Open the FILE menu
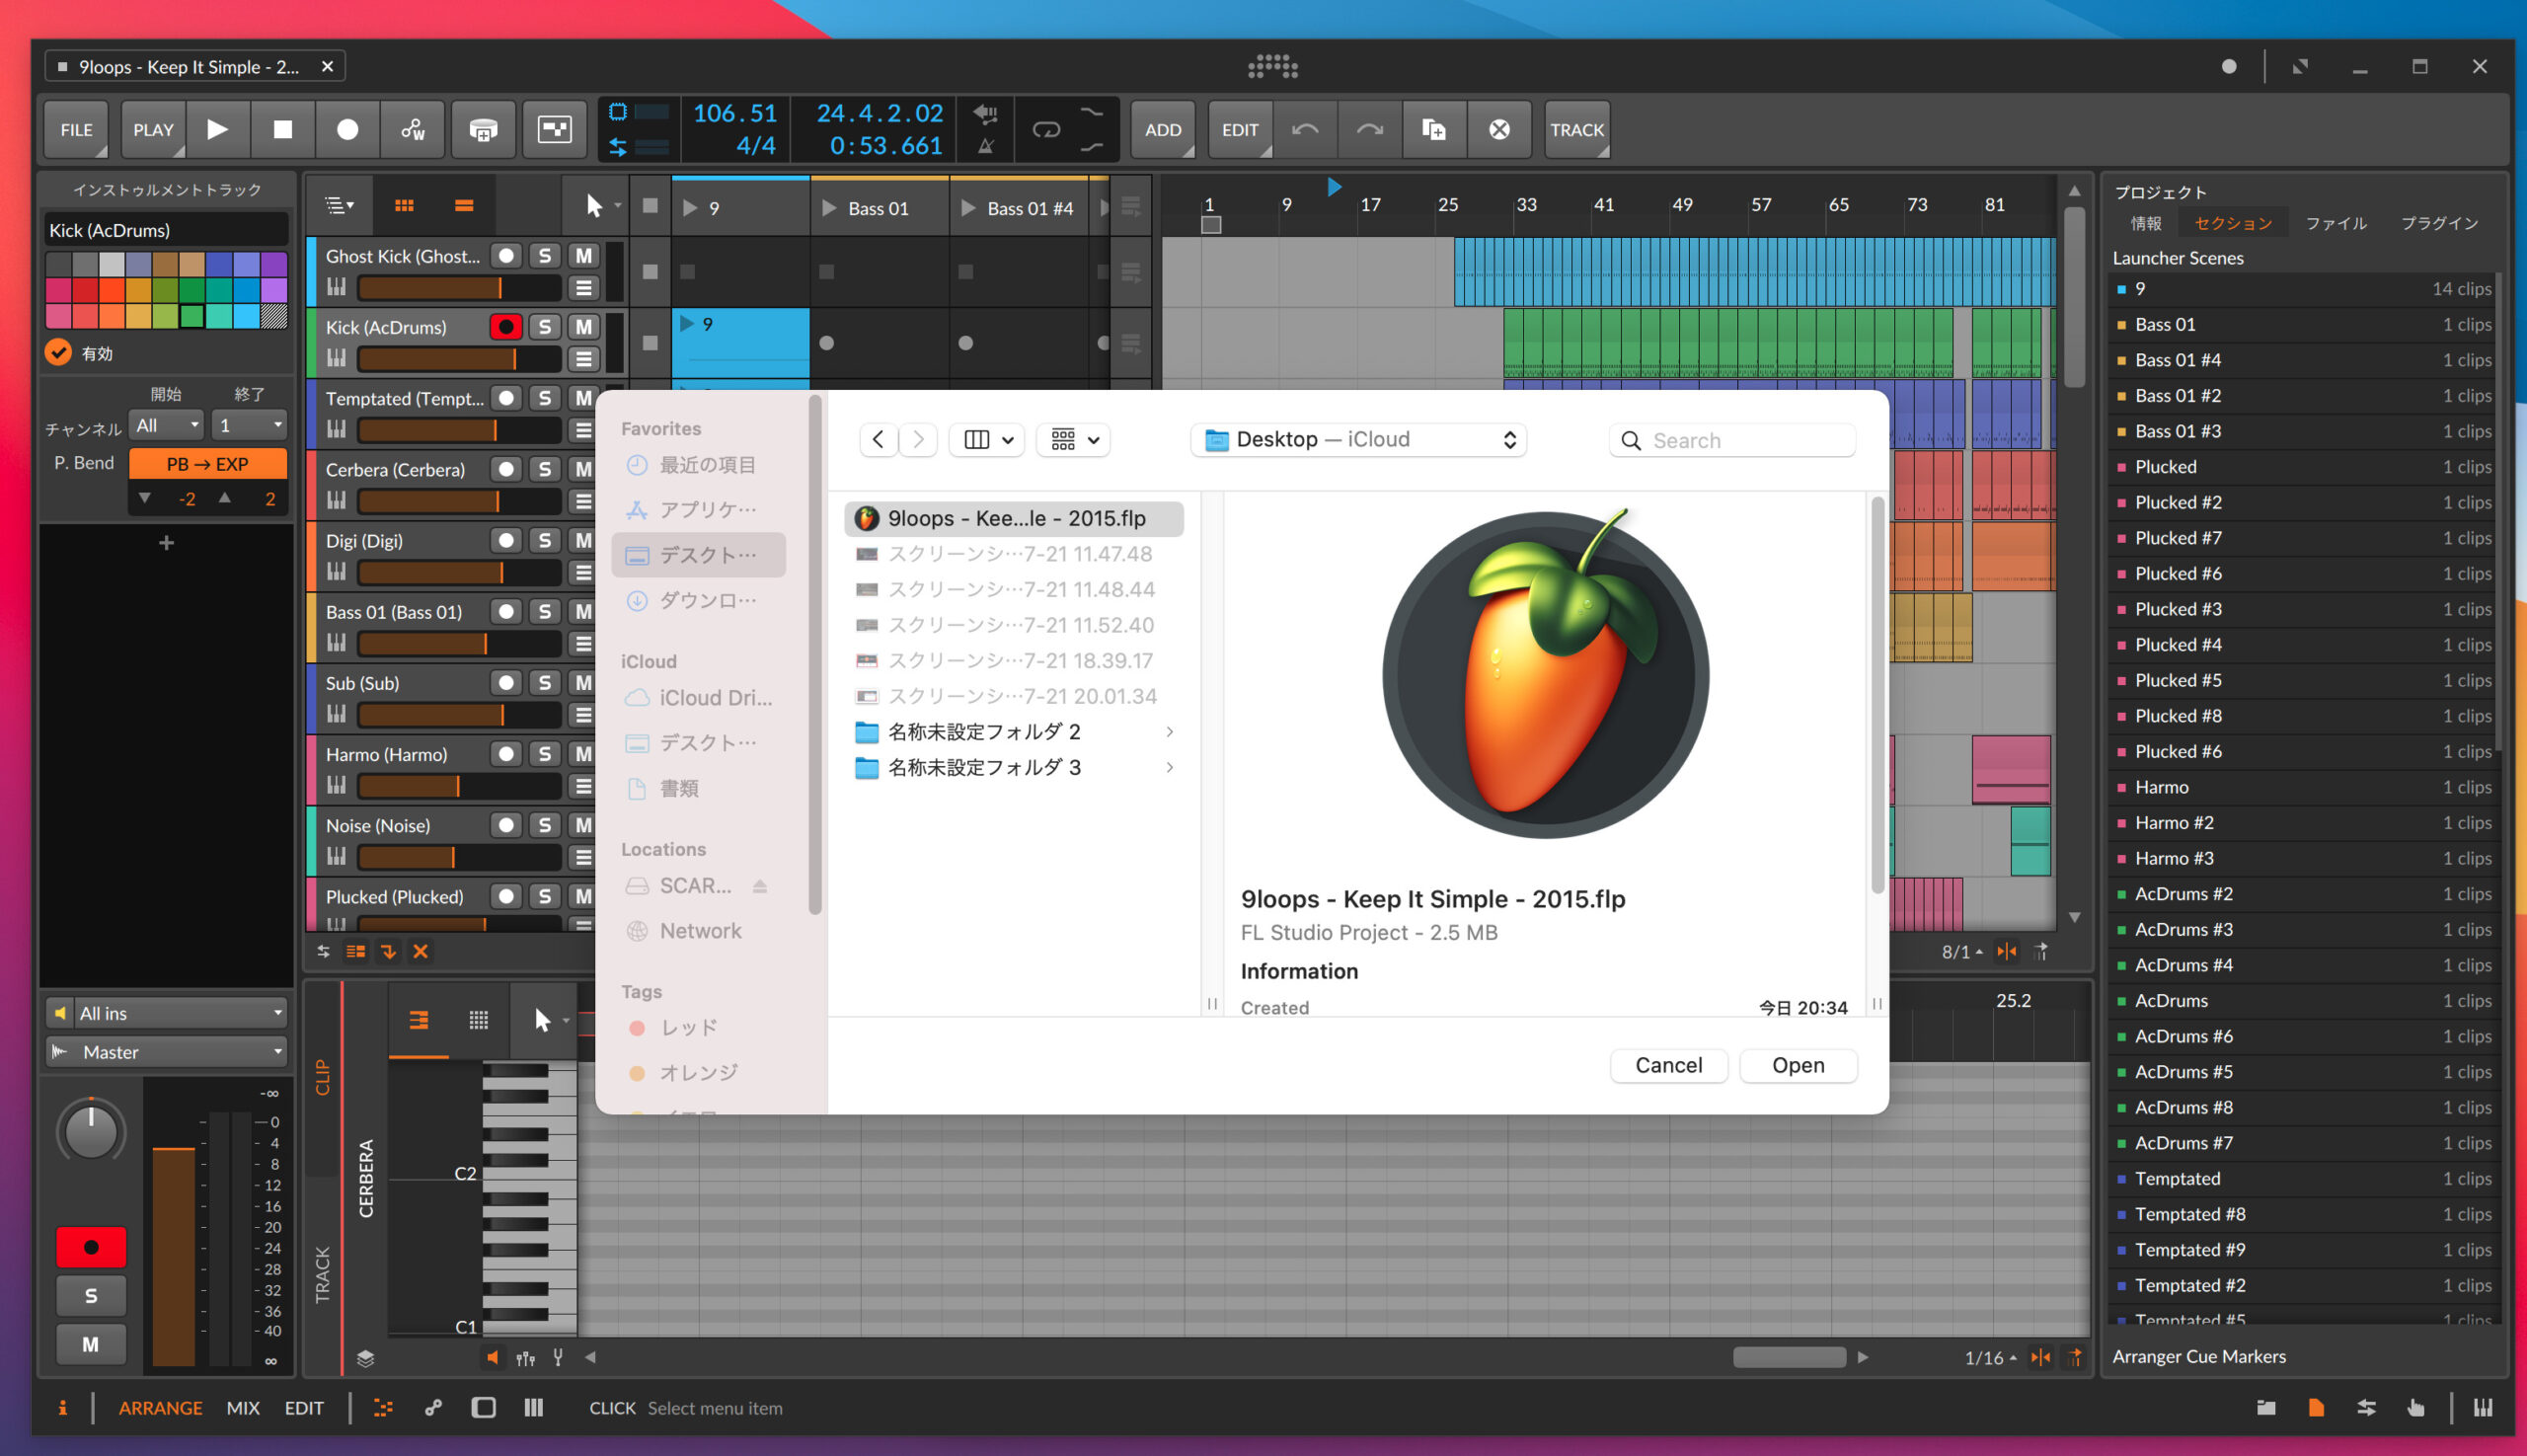The width and height of the screenshot is (2527, 1456). [x=76, y=129]
